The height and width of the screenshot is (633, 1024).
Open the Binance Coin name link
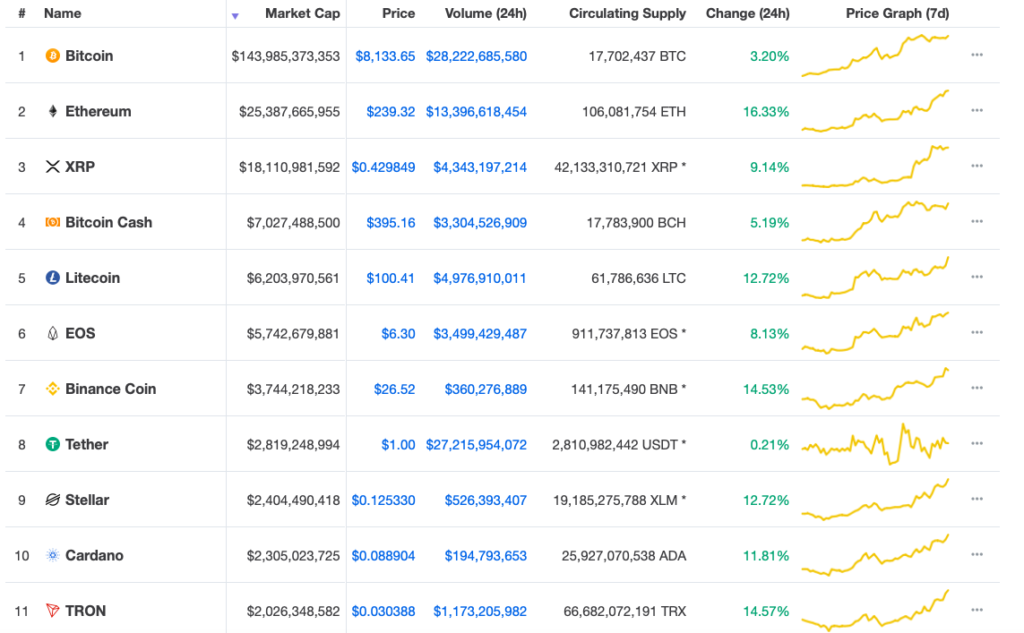(110, 389)
